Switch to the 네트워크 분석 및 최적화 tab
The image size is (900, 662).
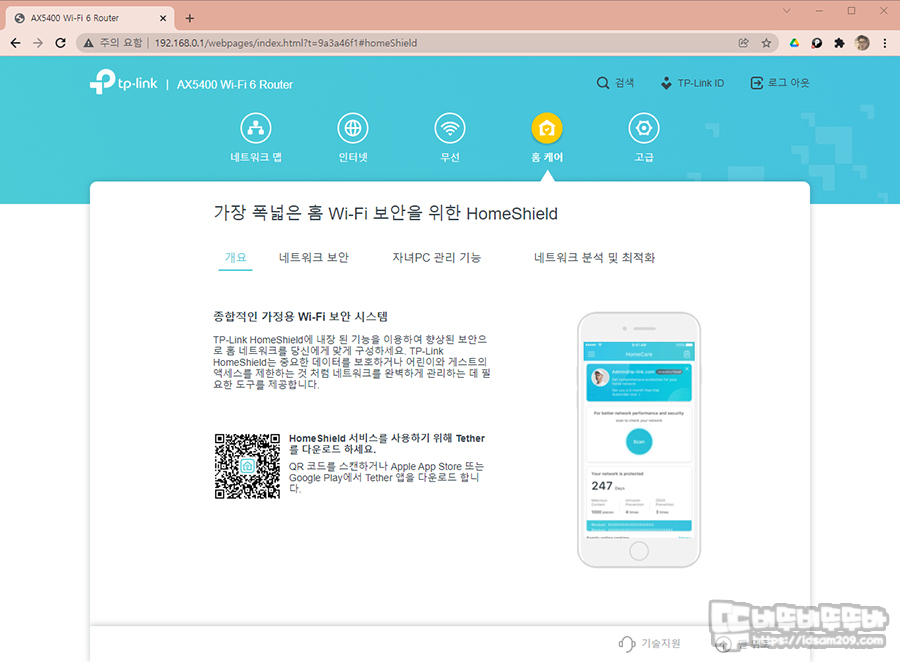coord(594,258)
